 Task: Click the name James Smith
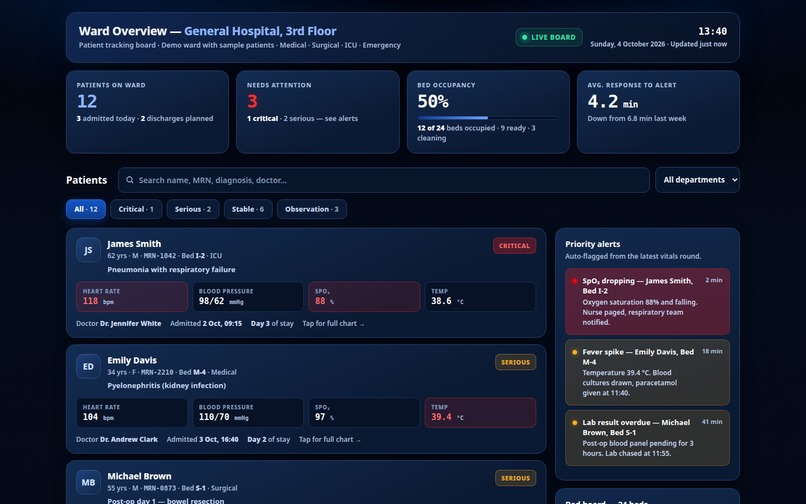[134, 244]
